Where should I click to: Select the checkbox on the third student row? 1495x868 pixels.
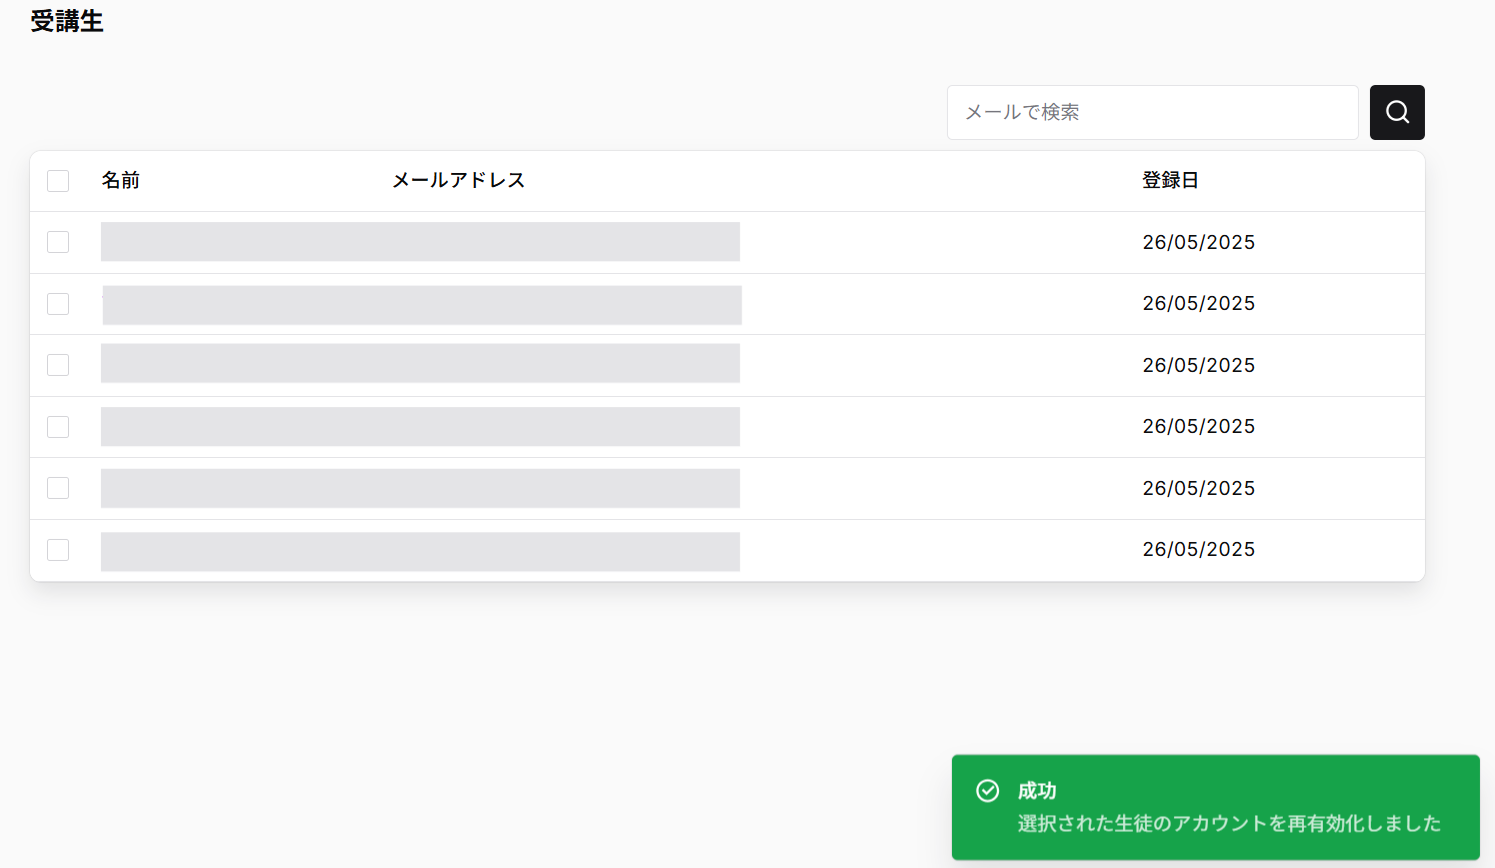[x=58, y=365]
